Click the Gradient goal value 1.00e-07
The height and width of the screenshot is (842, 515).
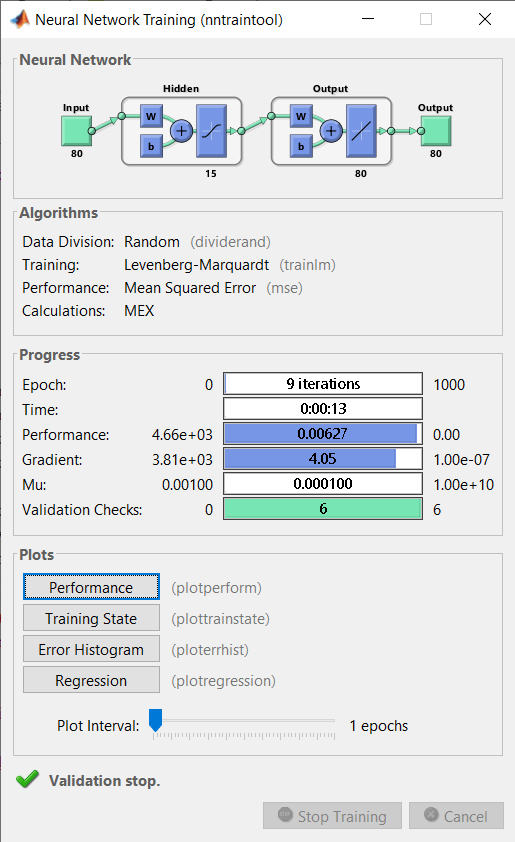coord(461,460)
